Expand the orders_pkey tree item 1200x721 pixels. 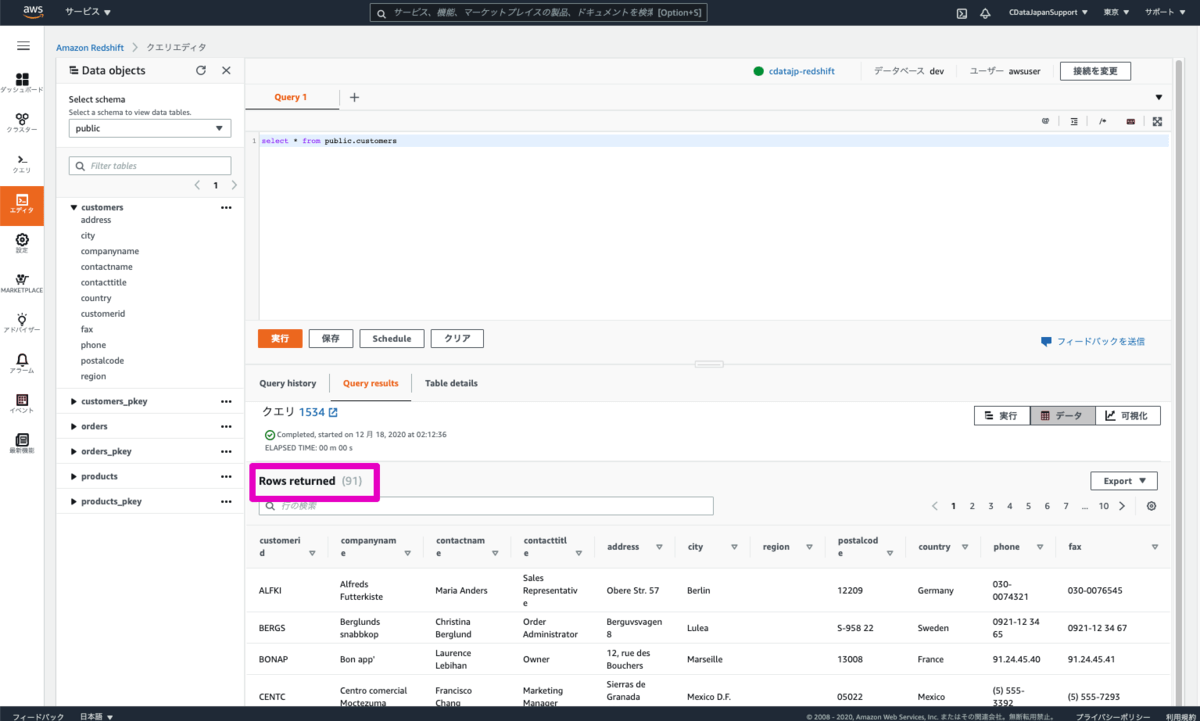point(74,452)
